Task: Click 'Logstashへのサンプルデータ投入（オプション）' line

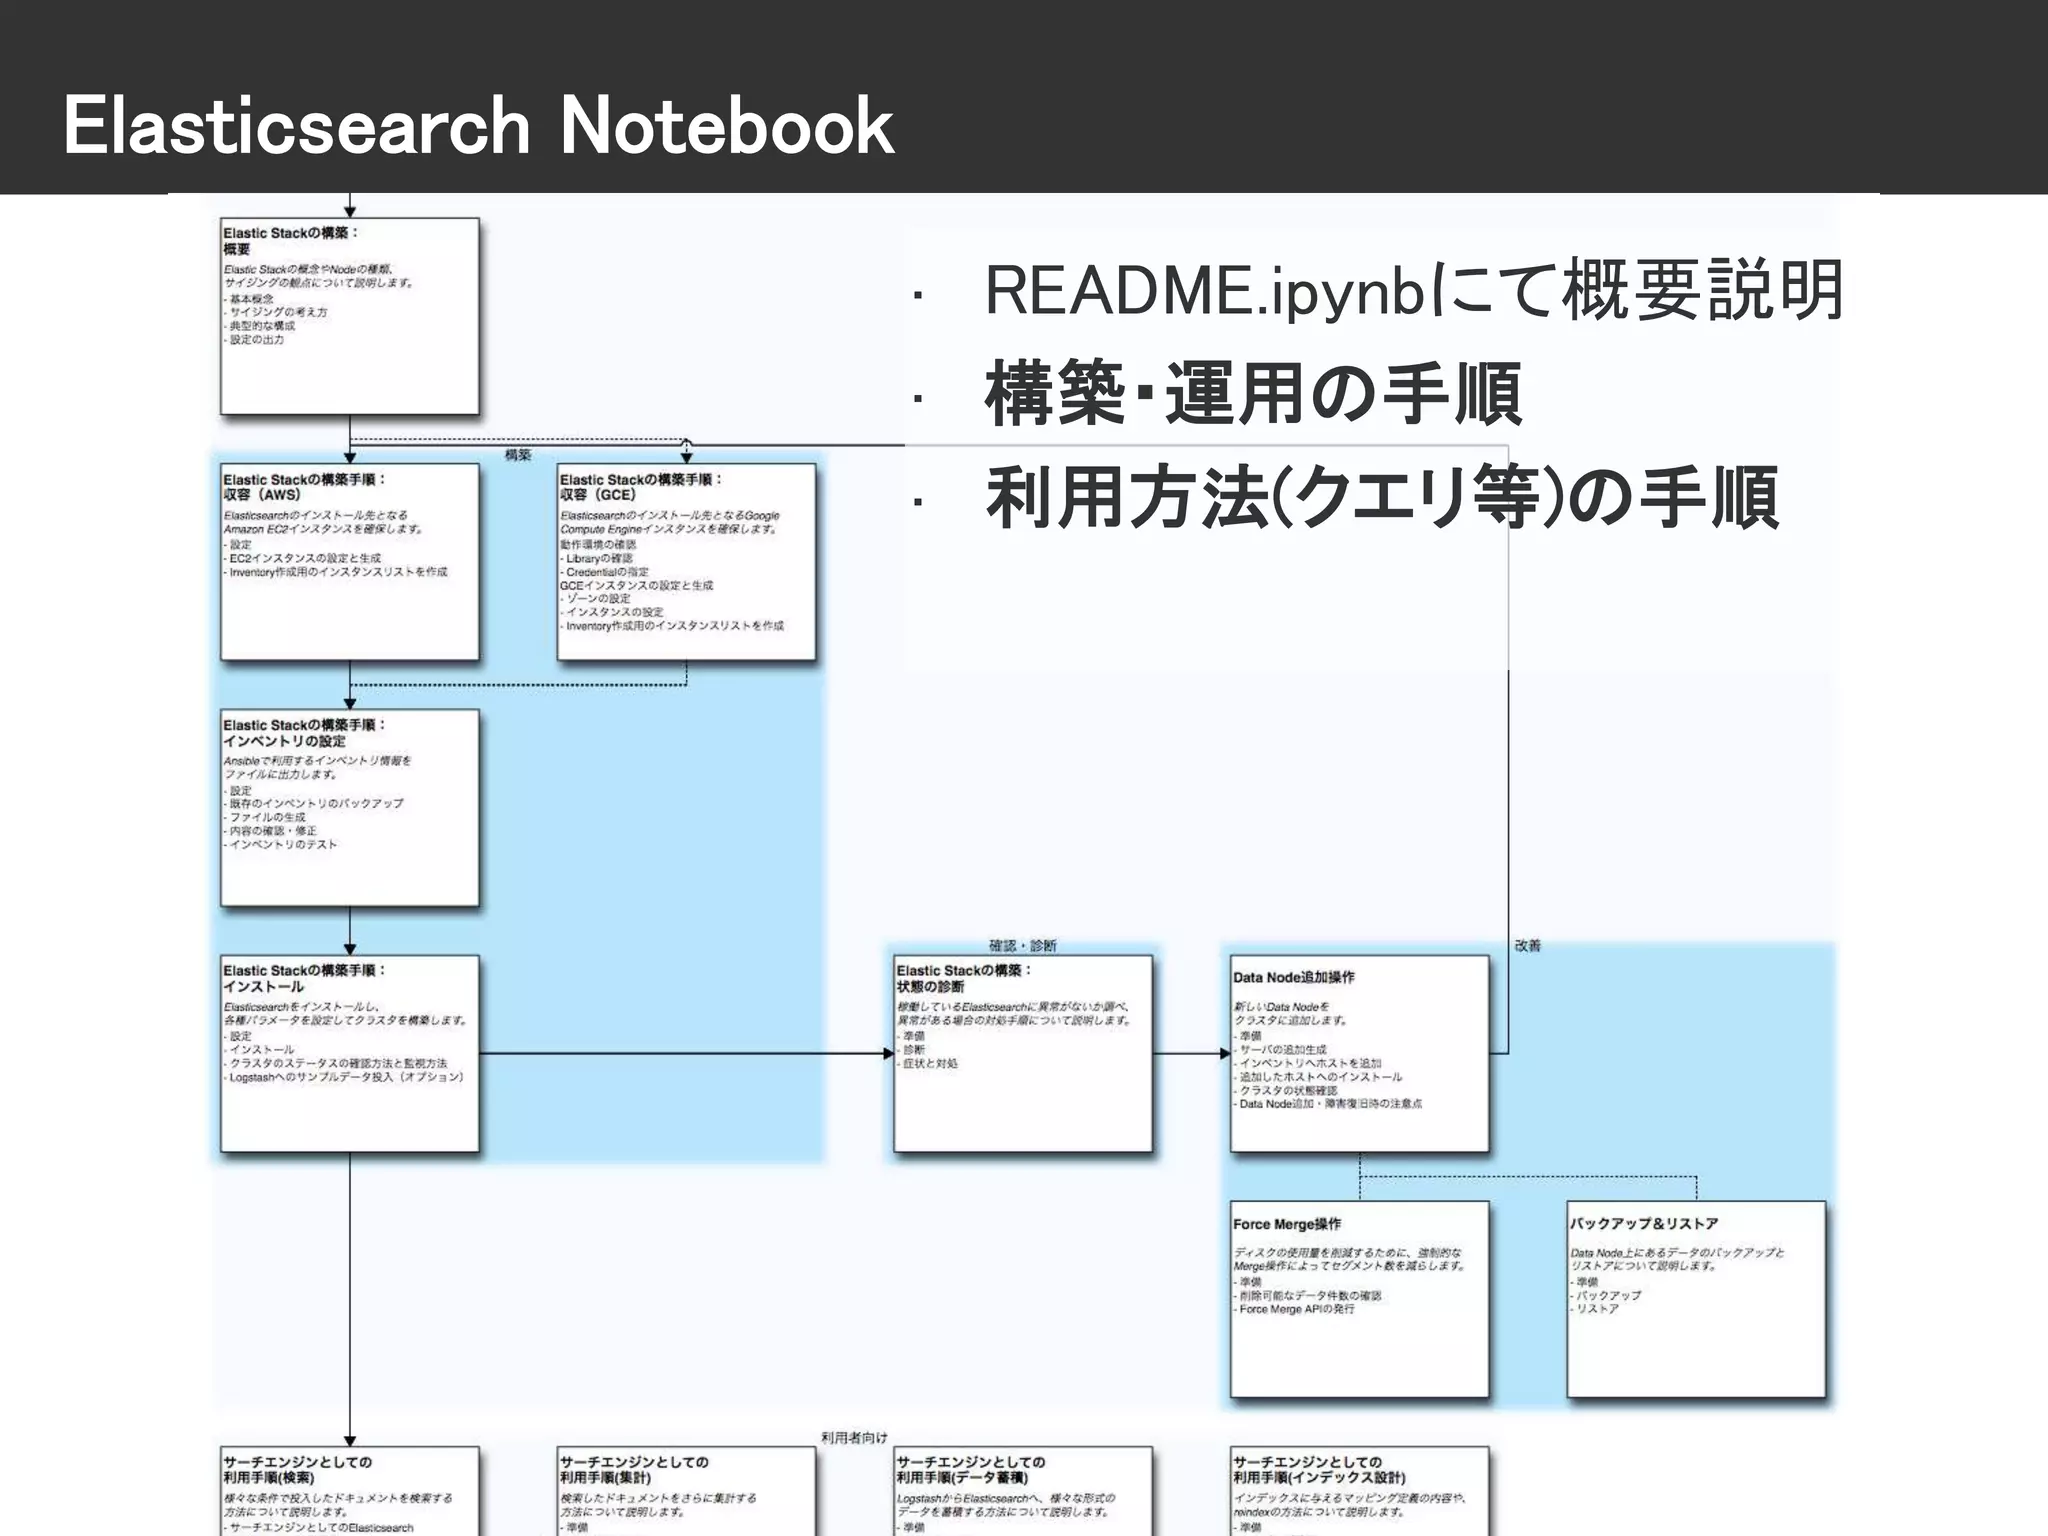Action: tap(345, 1077)
